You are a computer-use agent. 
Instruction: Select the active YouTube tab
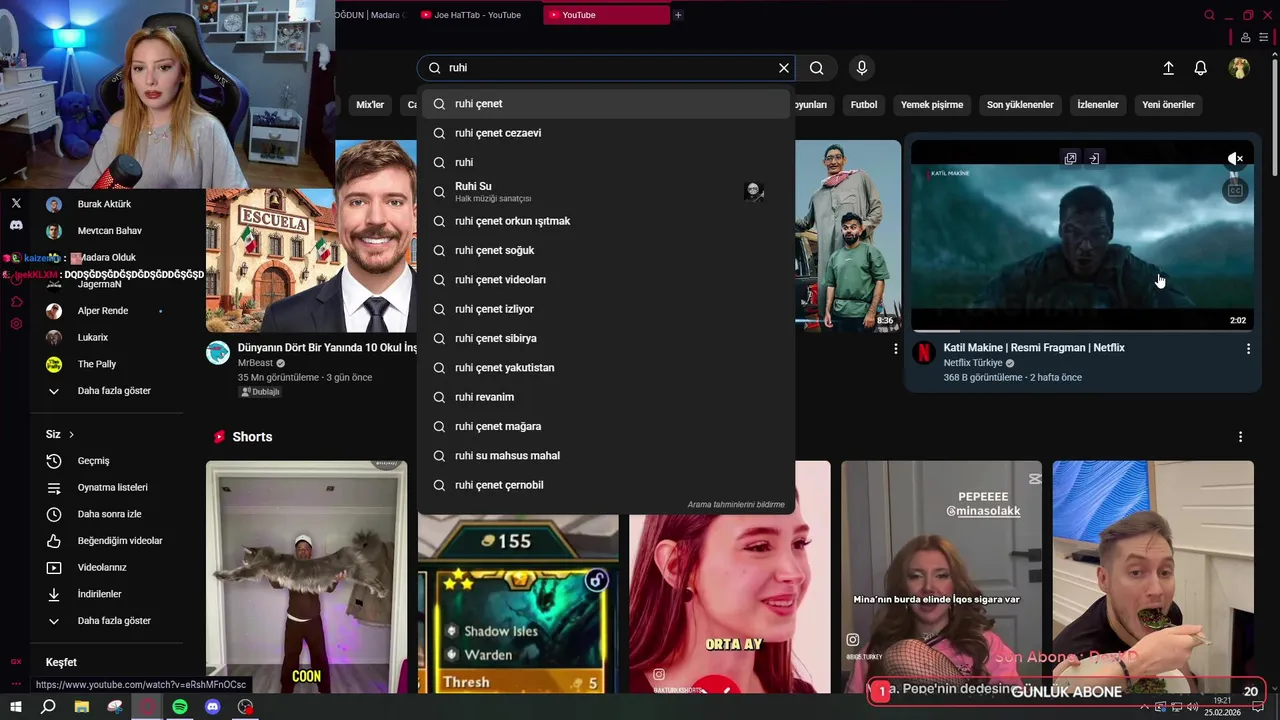pos(606,15)
